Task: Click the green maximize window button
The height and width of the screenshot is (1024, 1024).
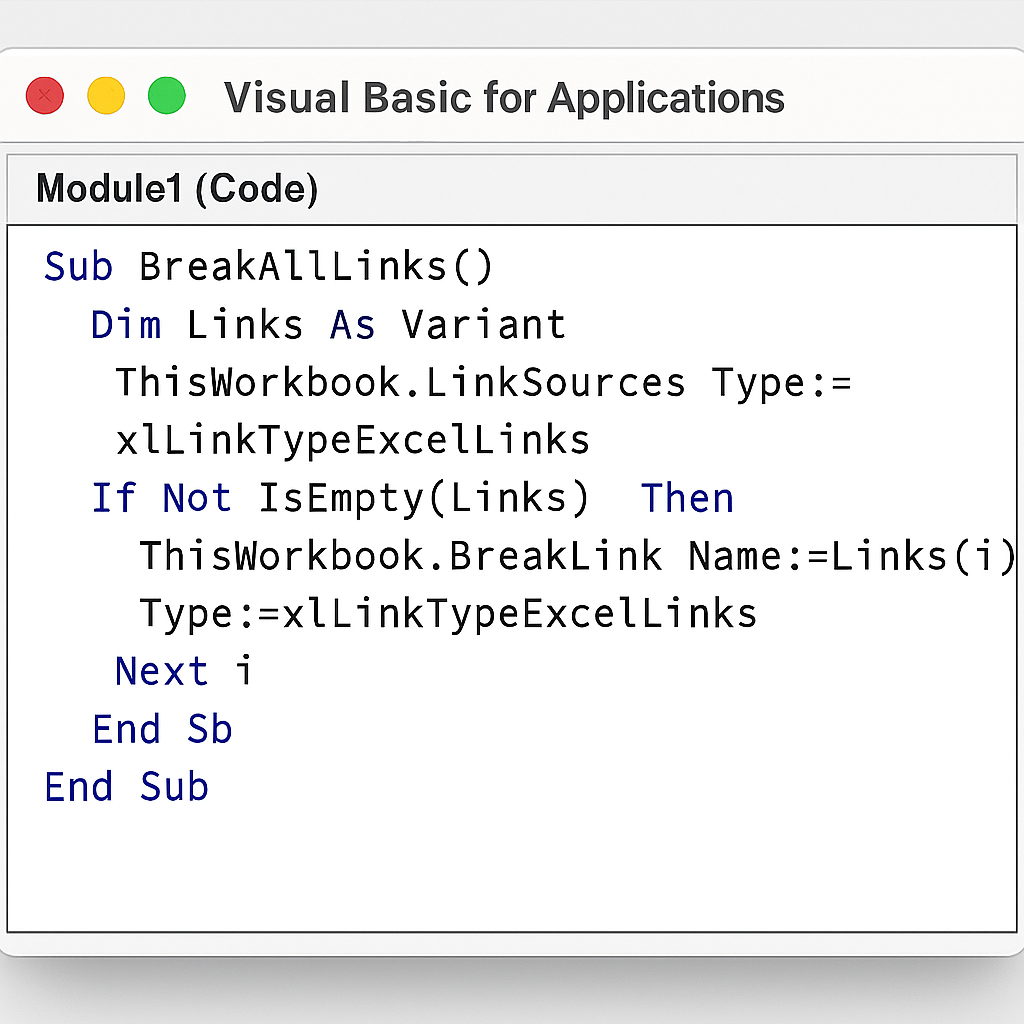Action: click(x=167, y=97)
